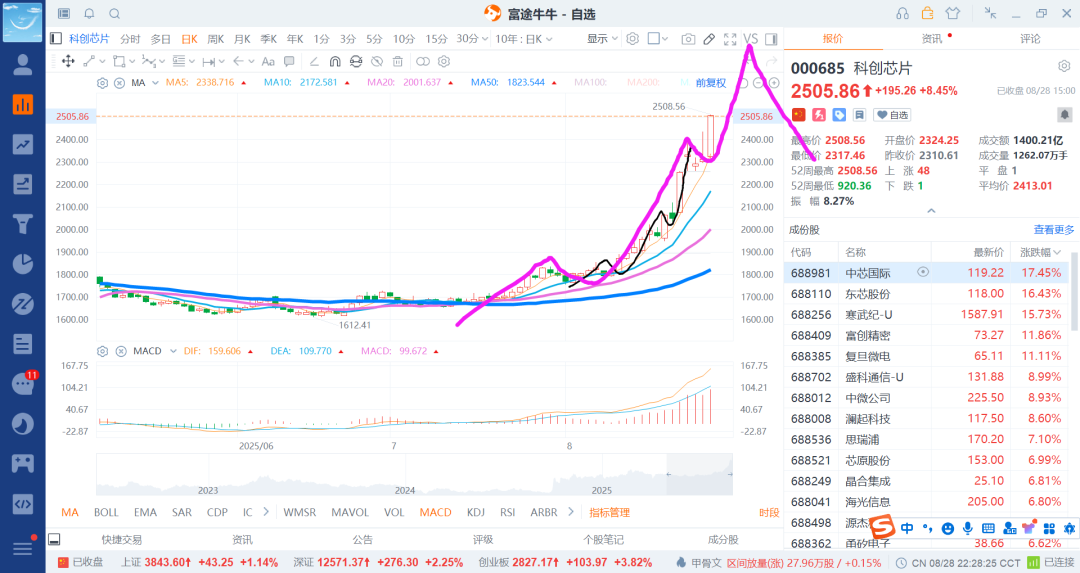Select the text Aa annotation tool
Viewport: 1080px width, 573px height.
[x=268, y=61]
